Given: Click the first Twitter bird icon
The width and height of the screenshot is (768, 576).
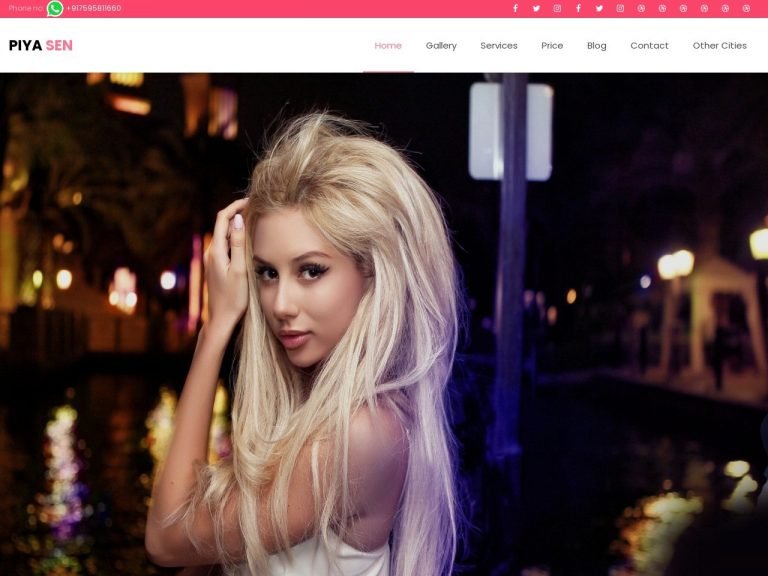Looking at the screenshot, I should coord(536,8).
